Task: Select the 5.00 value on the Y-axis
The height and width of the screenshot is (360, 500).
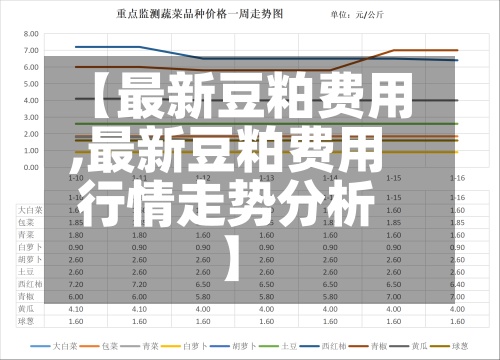Action: coord(31,84)
